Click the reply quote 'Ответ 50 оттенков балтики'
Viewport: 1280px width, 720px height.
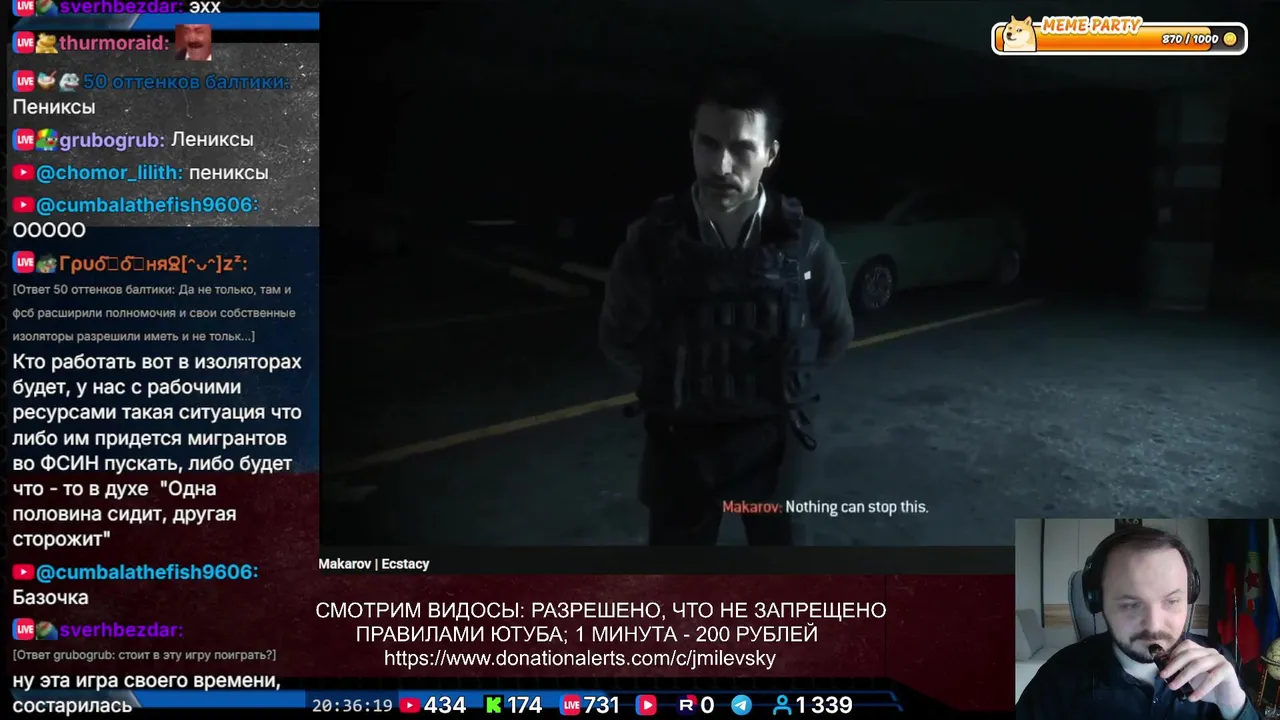153,313
